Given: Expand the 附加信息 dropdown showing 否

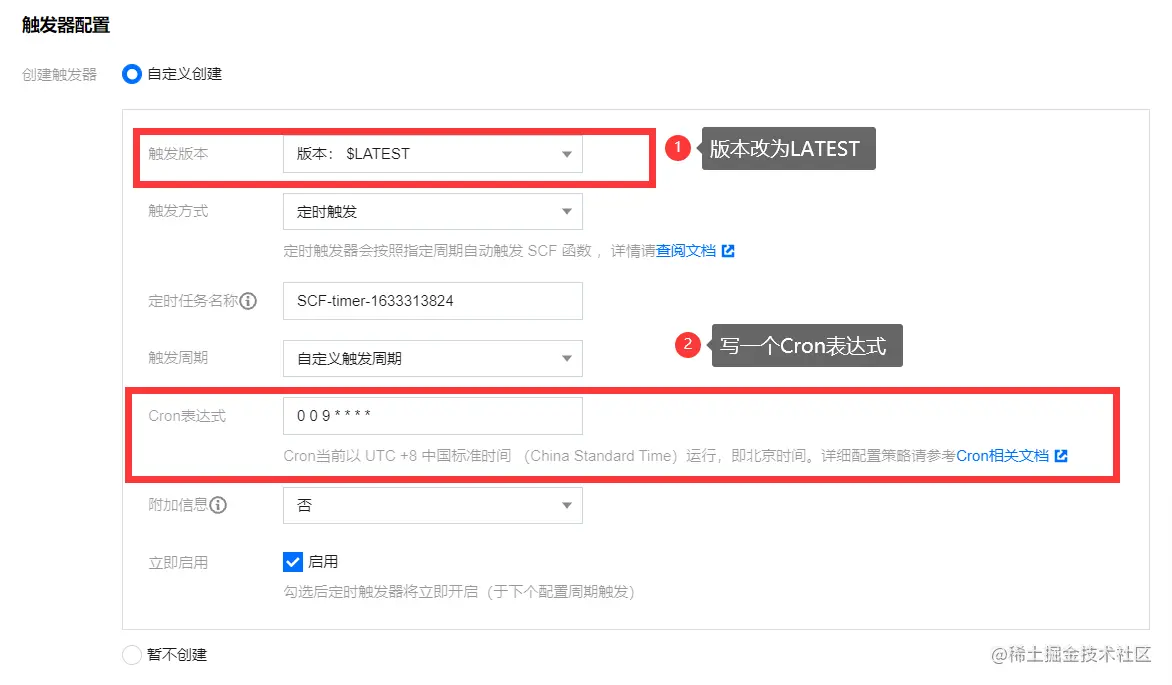Looking at the screenshot, I should coord(432,505).
